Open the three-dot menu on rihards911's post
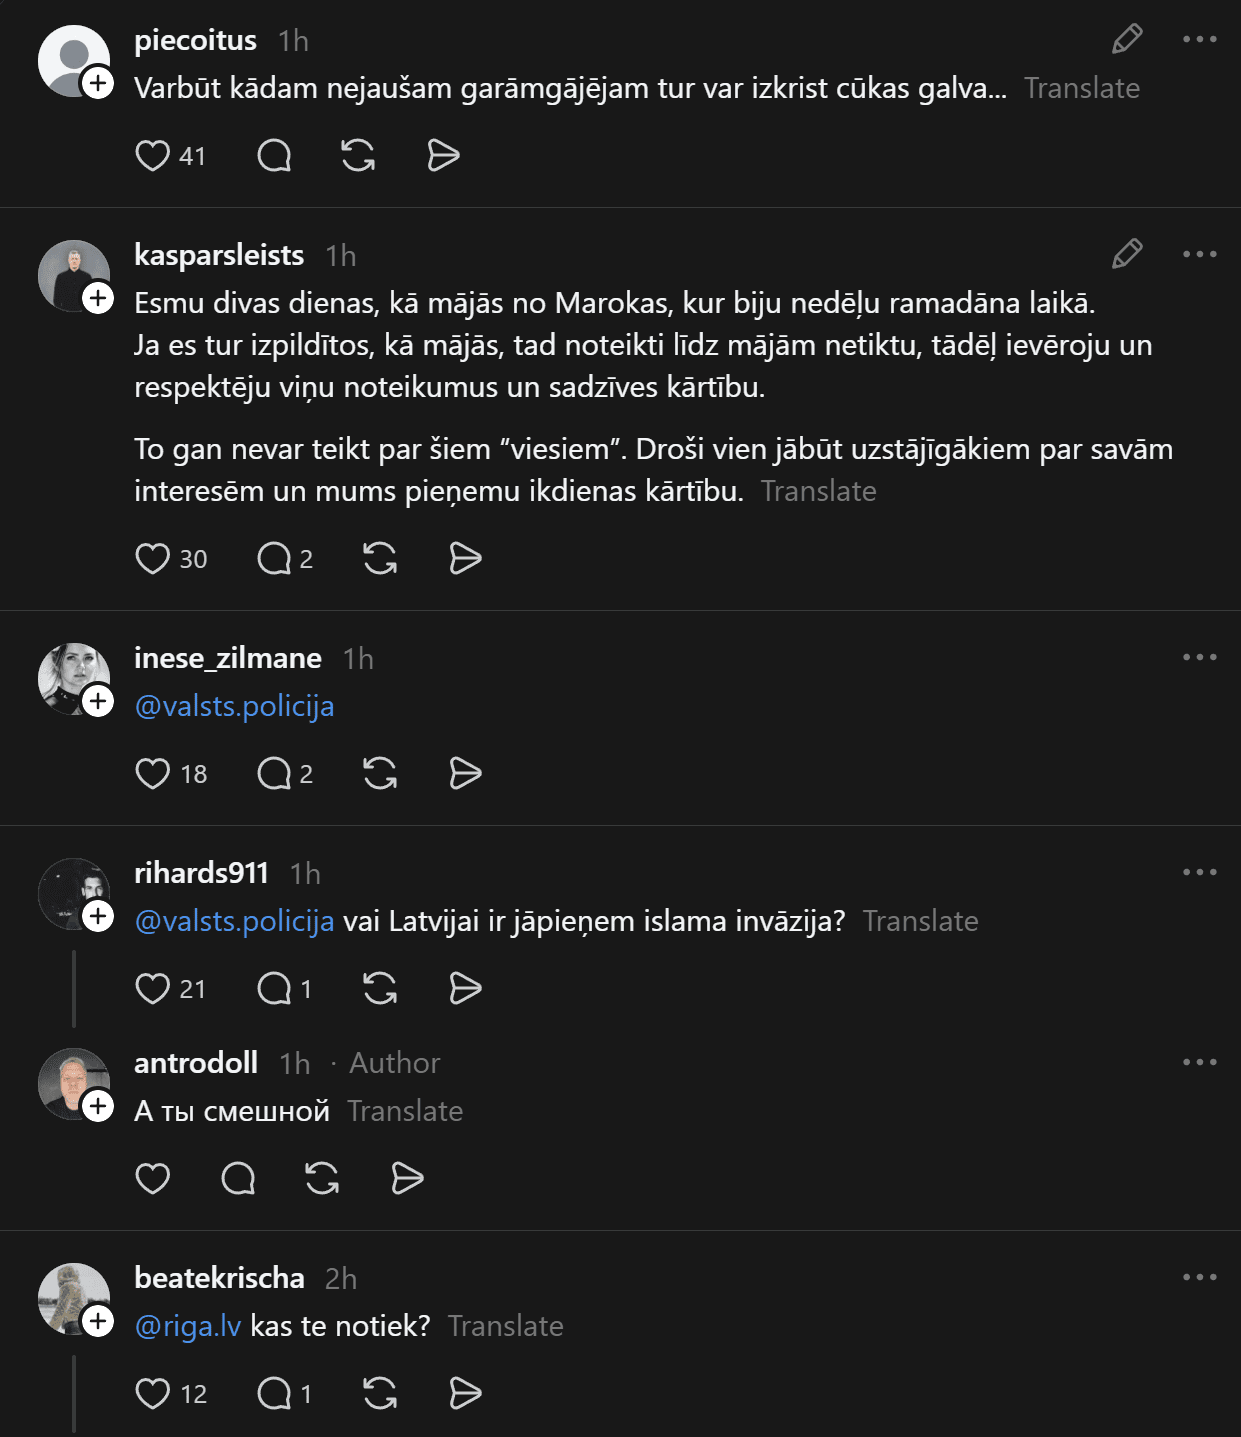Viewport: 1241px width, 1437px height. point(1199,873)
